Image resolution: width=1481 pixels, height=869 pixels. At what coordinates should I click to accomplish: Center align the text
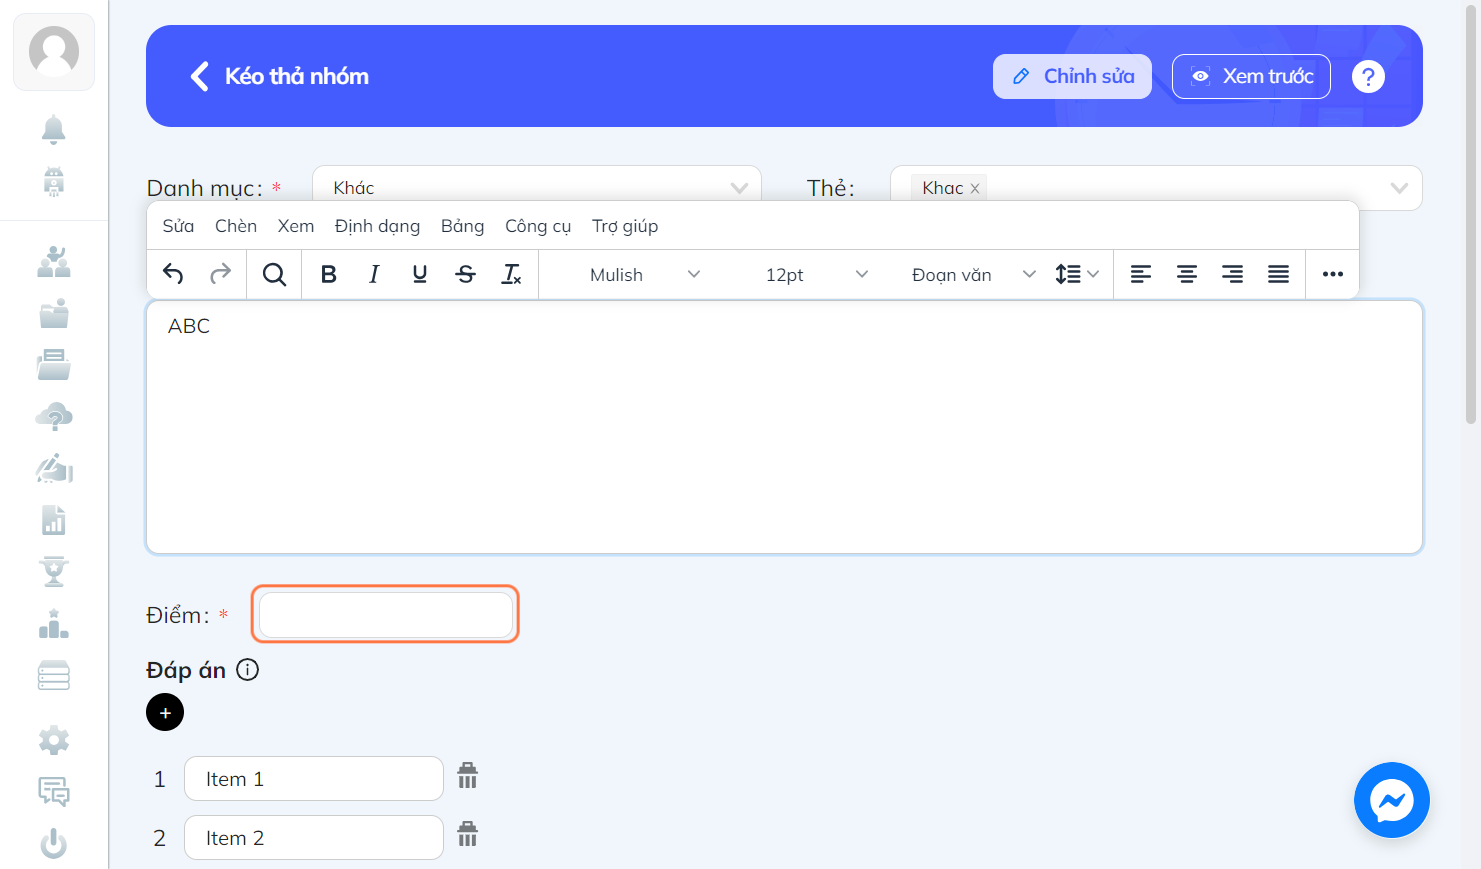point(1187,274)
